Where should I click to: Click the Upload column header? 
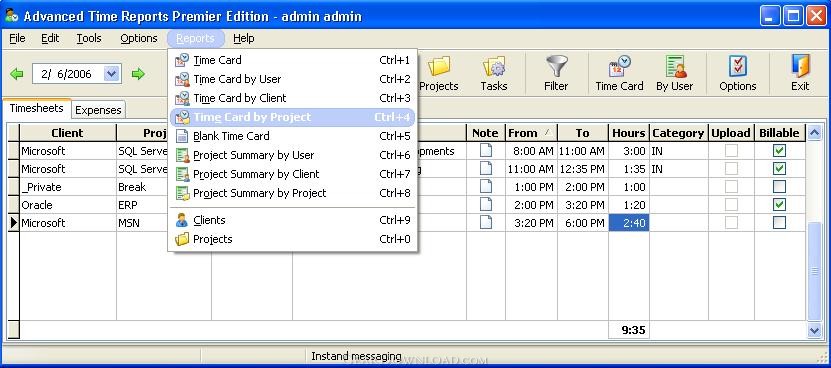[731, 133]
